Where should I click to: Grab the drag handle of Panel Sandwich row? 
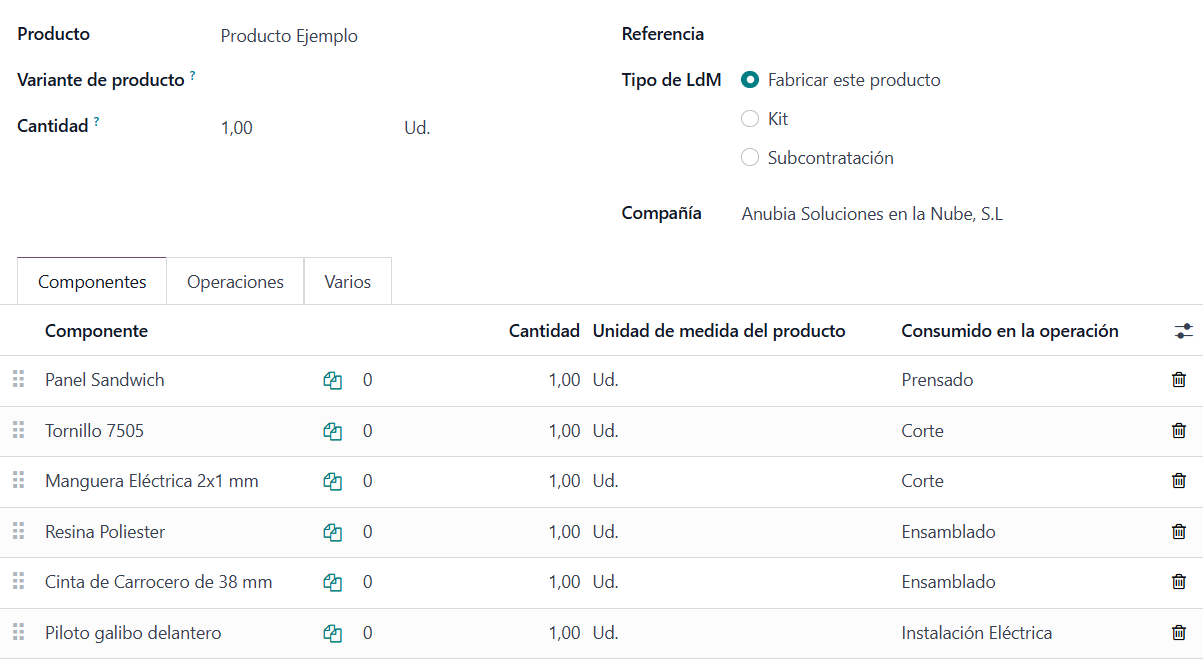click(18, 380)
